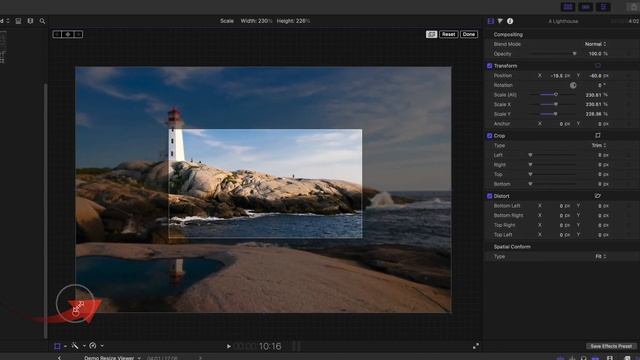Click Distort Top Left Y value

(603, 235)
